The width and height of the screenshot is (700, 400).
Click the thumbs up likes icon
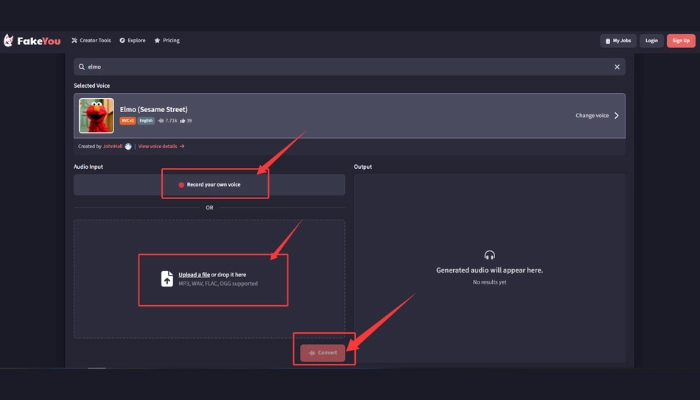[x=183, y=121]
